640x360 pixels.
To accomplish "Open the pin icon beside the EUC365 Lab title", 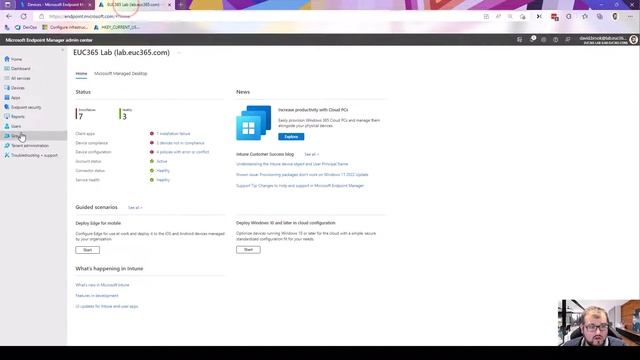I will click(x=179, y=53).
